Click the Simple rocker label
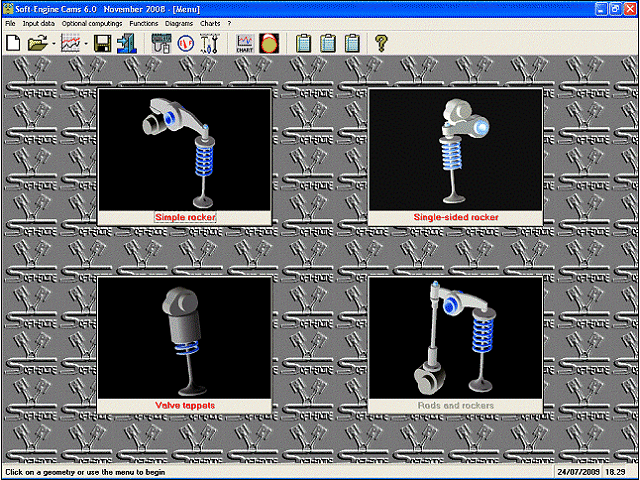 tap(185, 218)
